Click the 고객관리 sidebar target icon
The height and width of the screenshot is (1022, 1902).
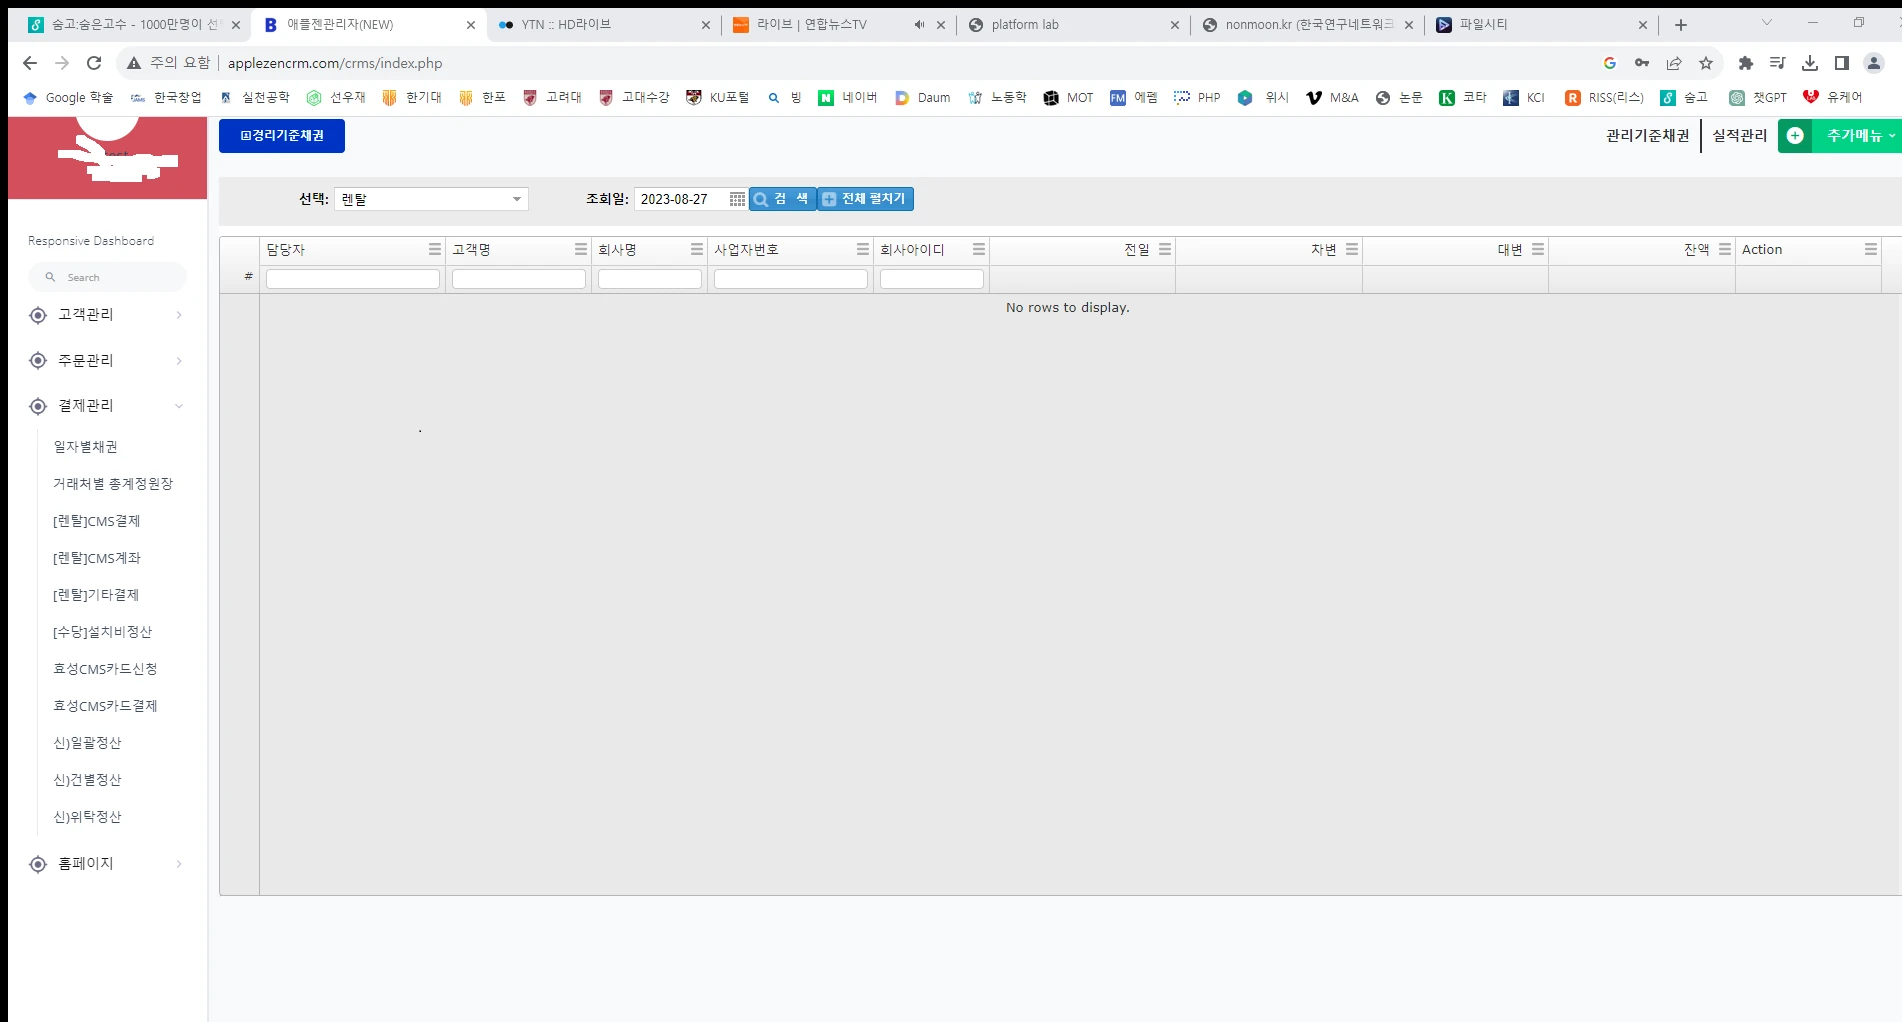[38, 315]
